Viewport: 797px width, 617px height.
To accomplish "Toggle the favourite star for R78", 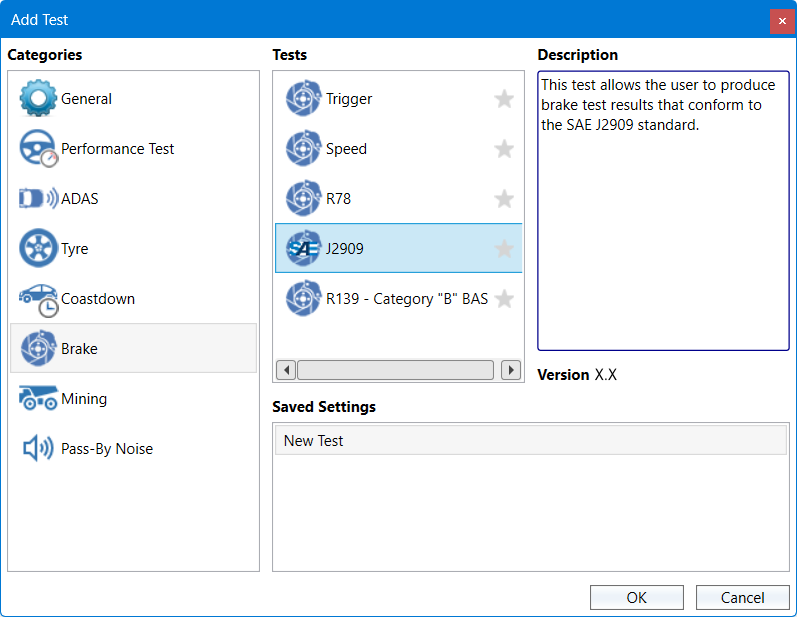I will (504, 198).
